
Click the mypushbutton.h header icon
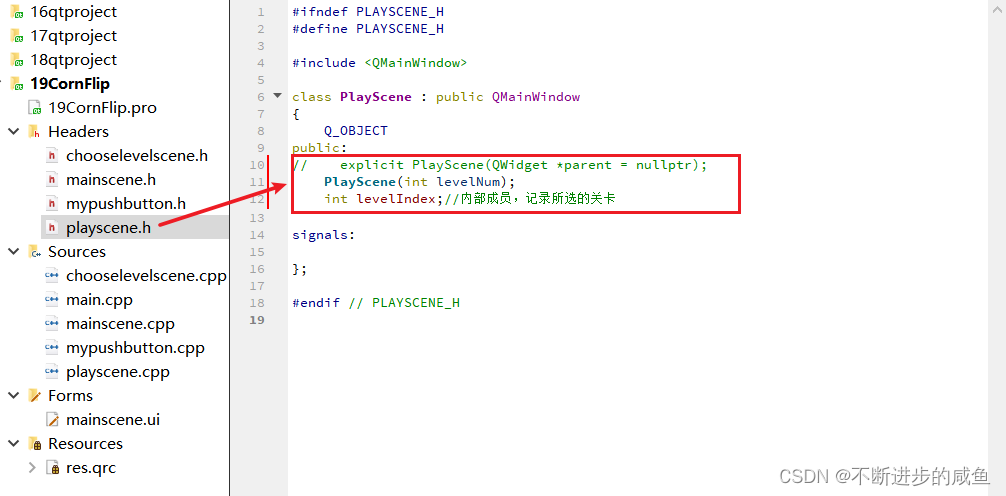[x=52, y=204]
